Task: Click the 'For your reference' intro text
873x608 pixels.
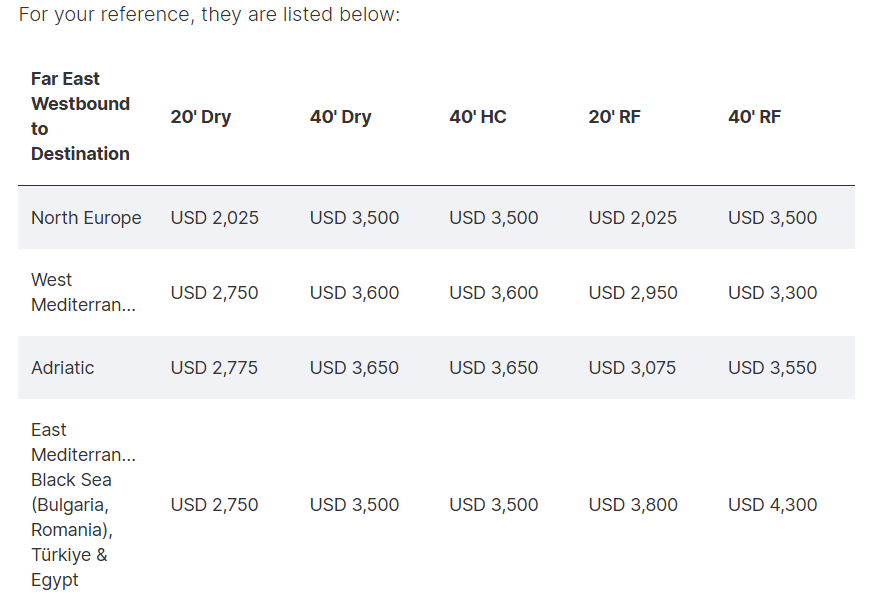Action: [x=209, y=16]
